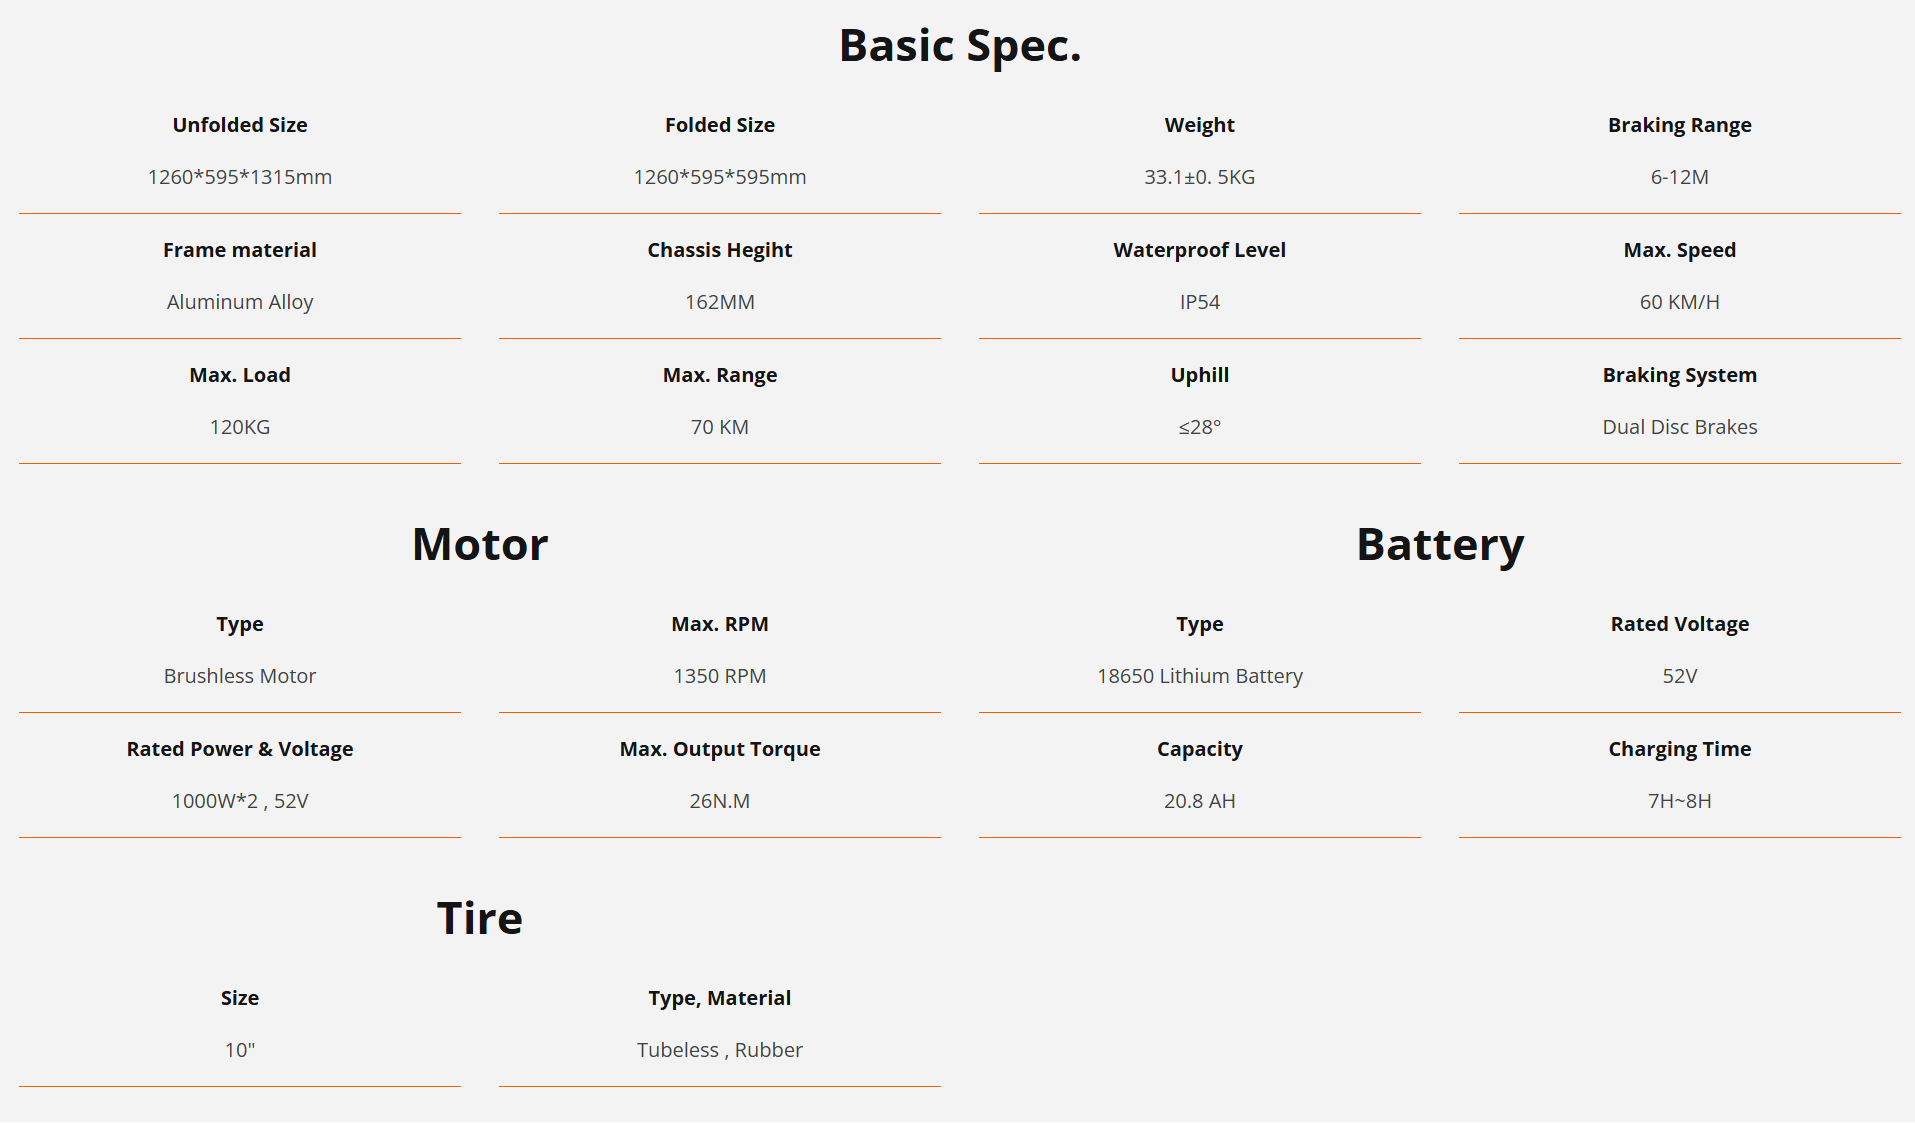Screen dimensions: 1915x1123
Task: Click the Motor section heading
Action: coord(479,545)
